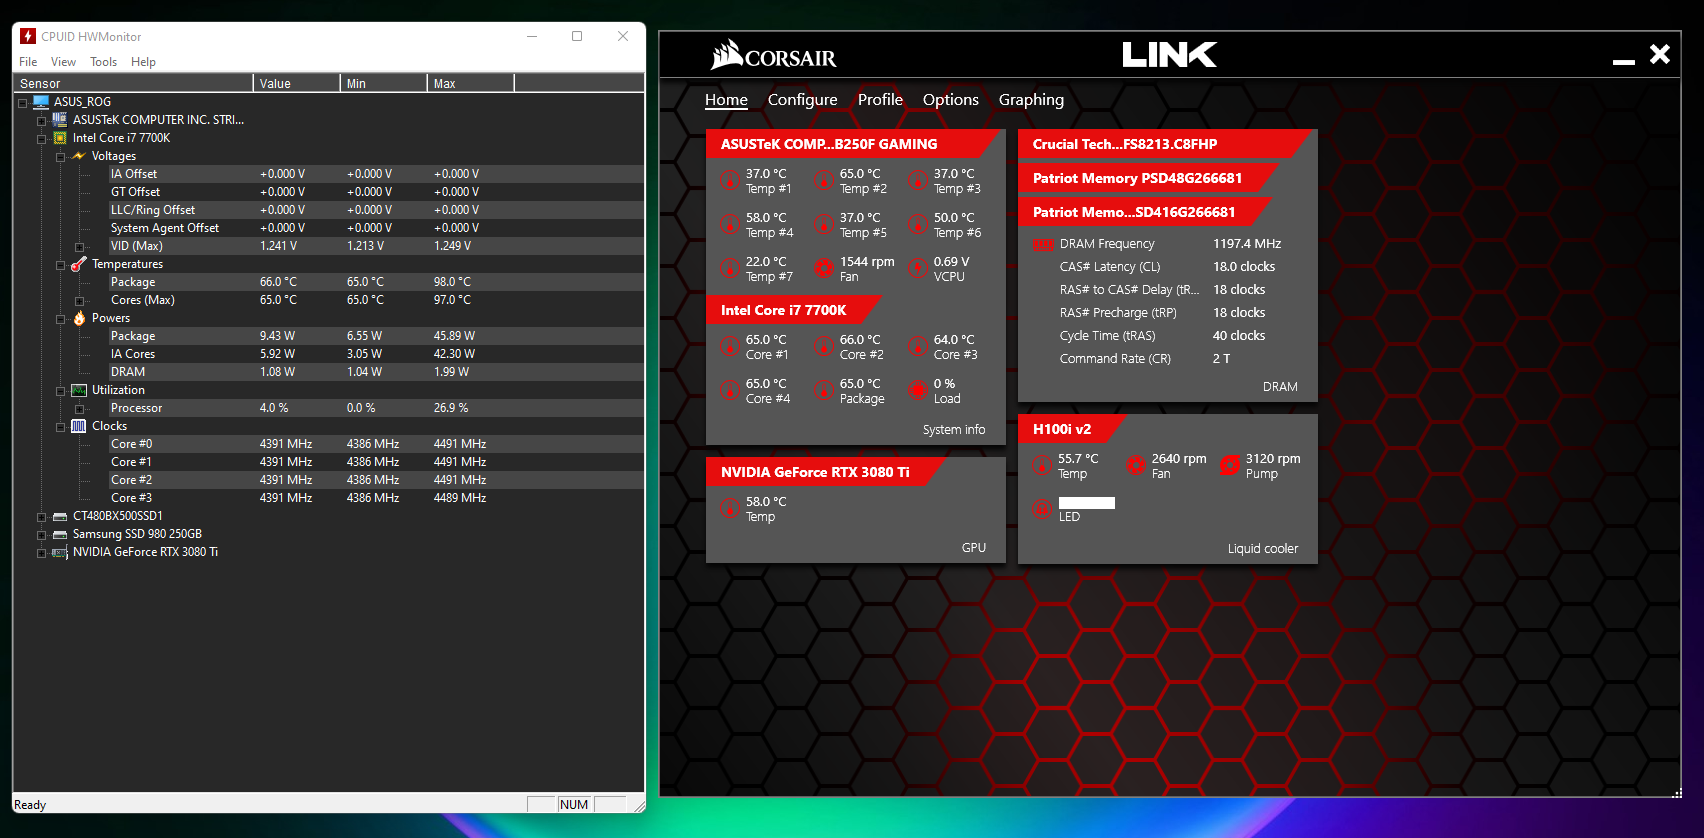This screenshot has height=838, width=1704.
Task: Open the Tools menu in HWMonitor
Action: (103, 62)
